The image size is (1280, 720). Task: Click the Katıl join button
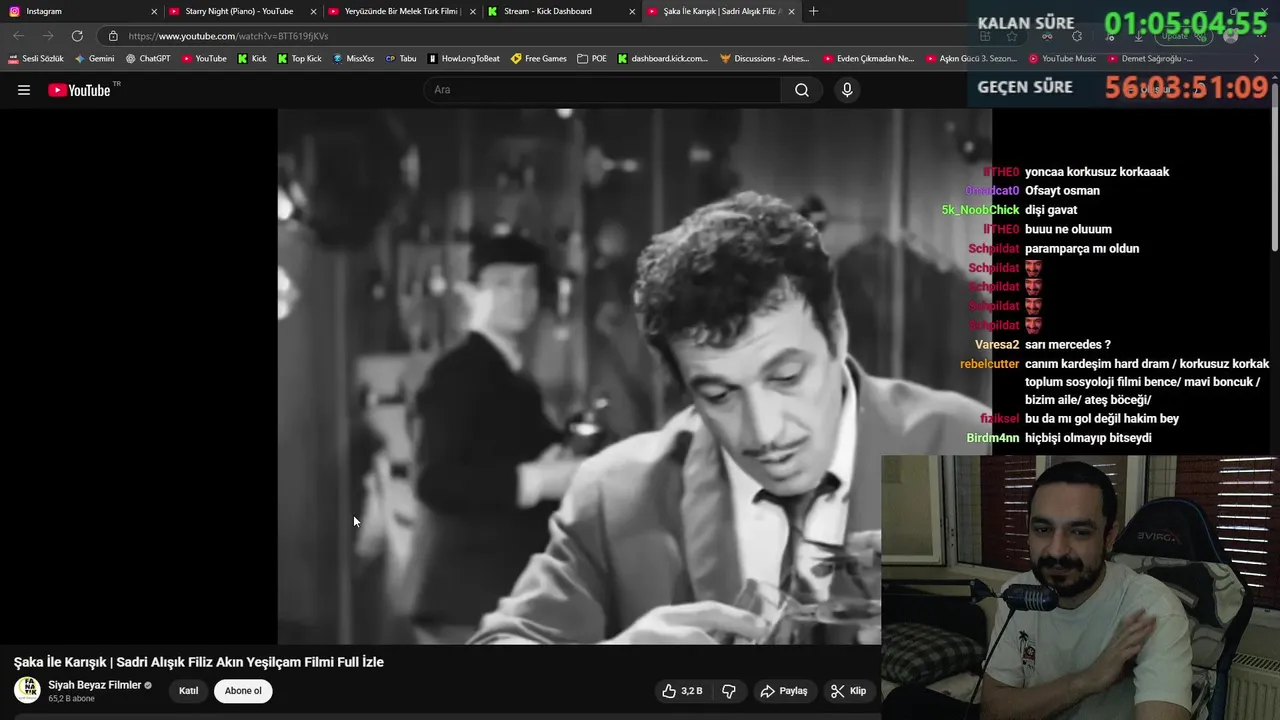(188, 691)
